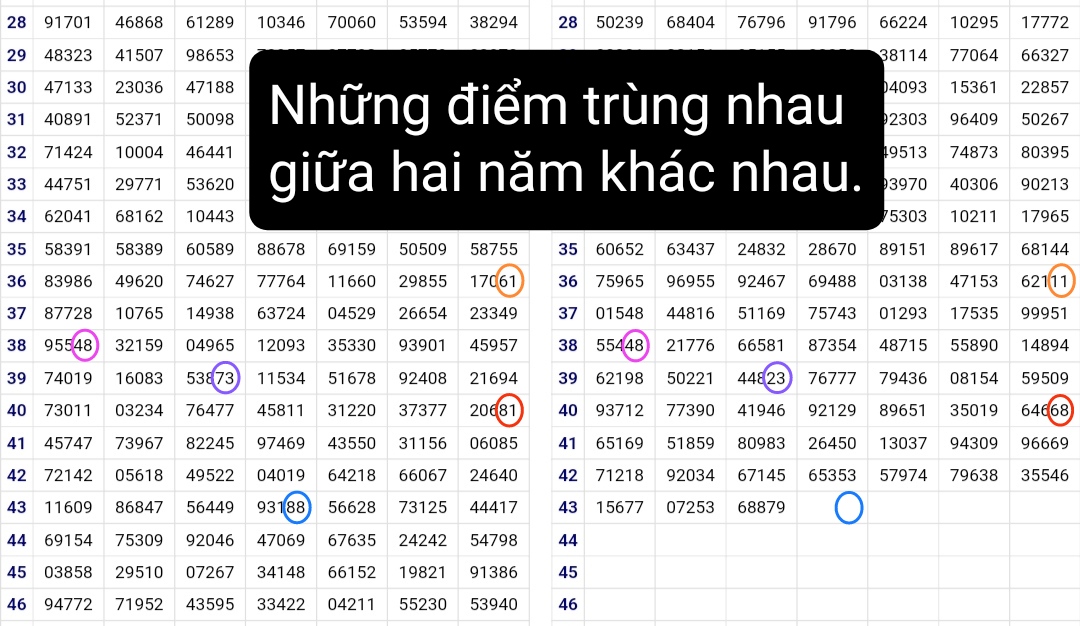Click the cell containing 37377
Screen dimensions: 1080x626
423,410
